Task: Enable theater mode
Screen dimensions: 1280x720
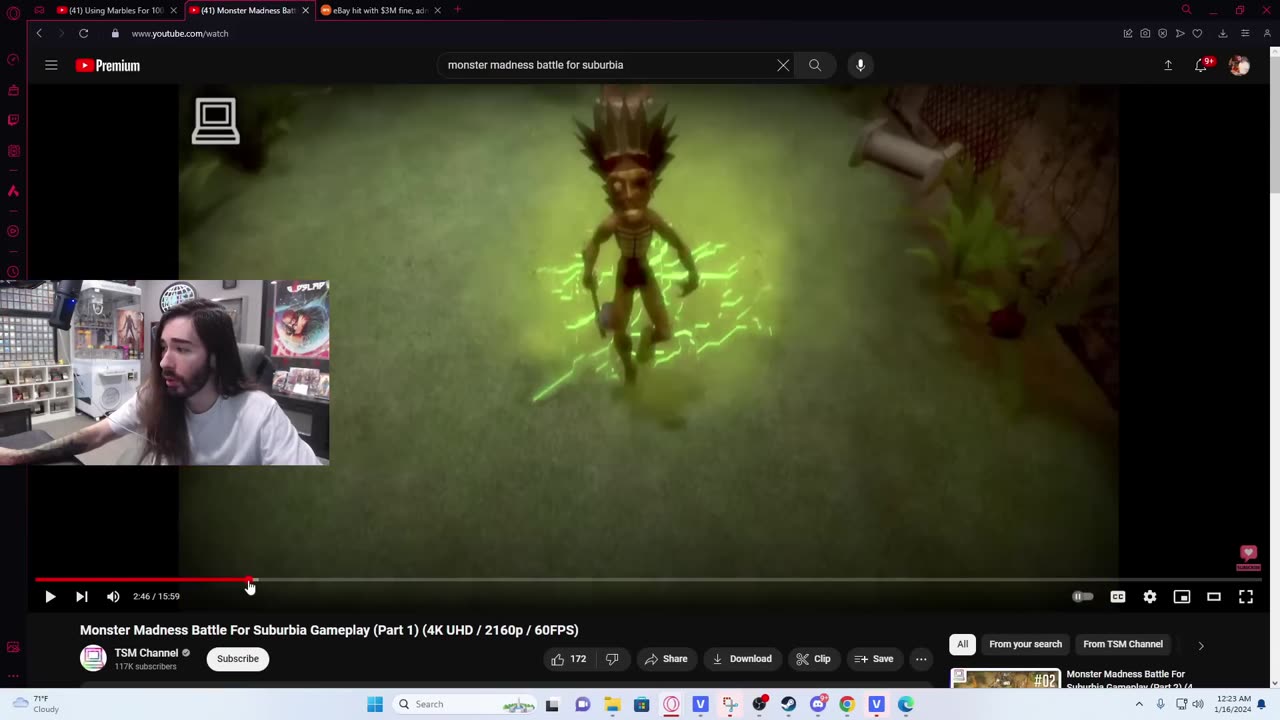Action: (1214, 596)
